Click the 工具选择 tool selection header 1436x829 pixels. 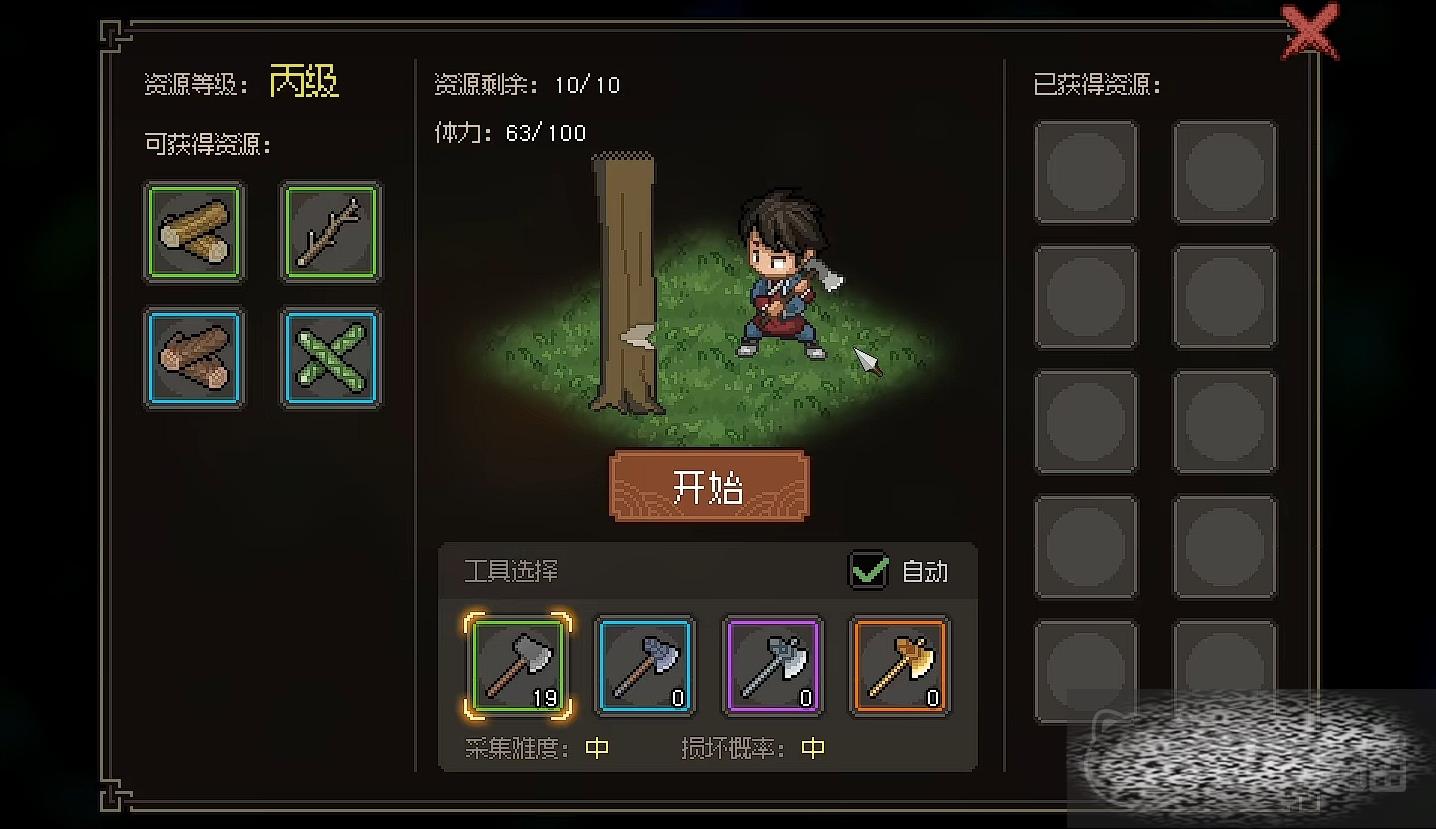coord(511,572)
